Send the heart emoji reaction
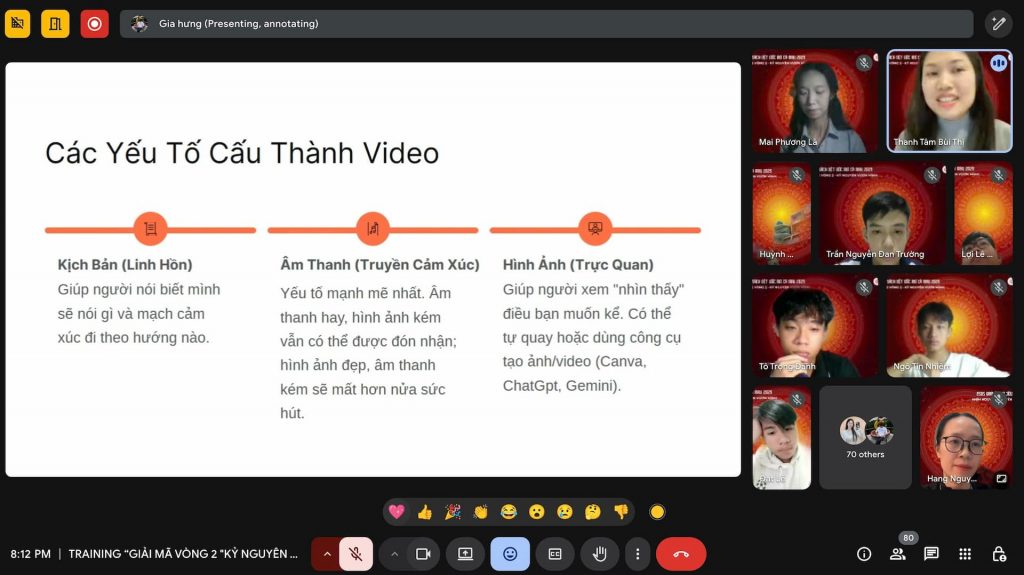This screenshot has width=1024, height=575. pos(397,512)
